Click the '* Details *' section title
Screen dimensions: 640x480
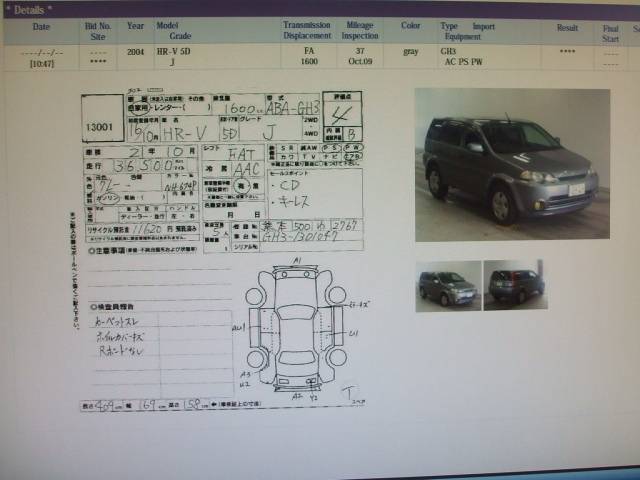click(29, 10)
